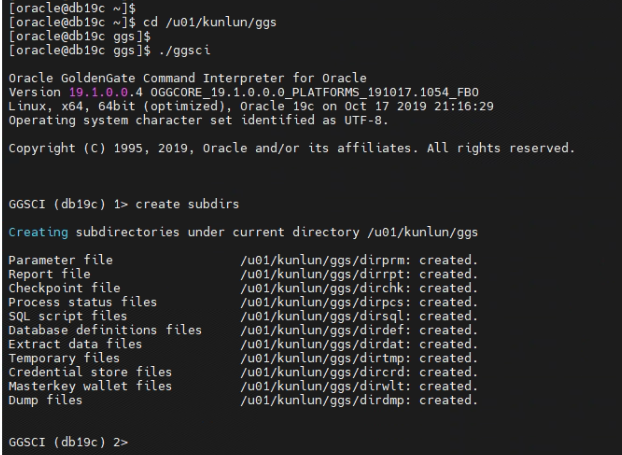
Task: Click 'Extract data files' label
Action: click(75, 344)
